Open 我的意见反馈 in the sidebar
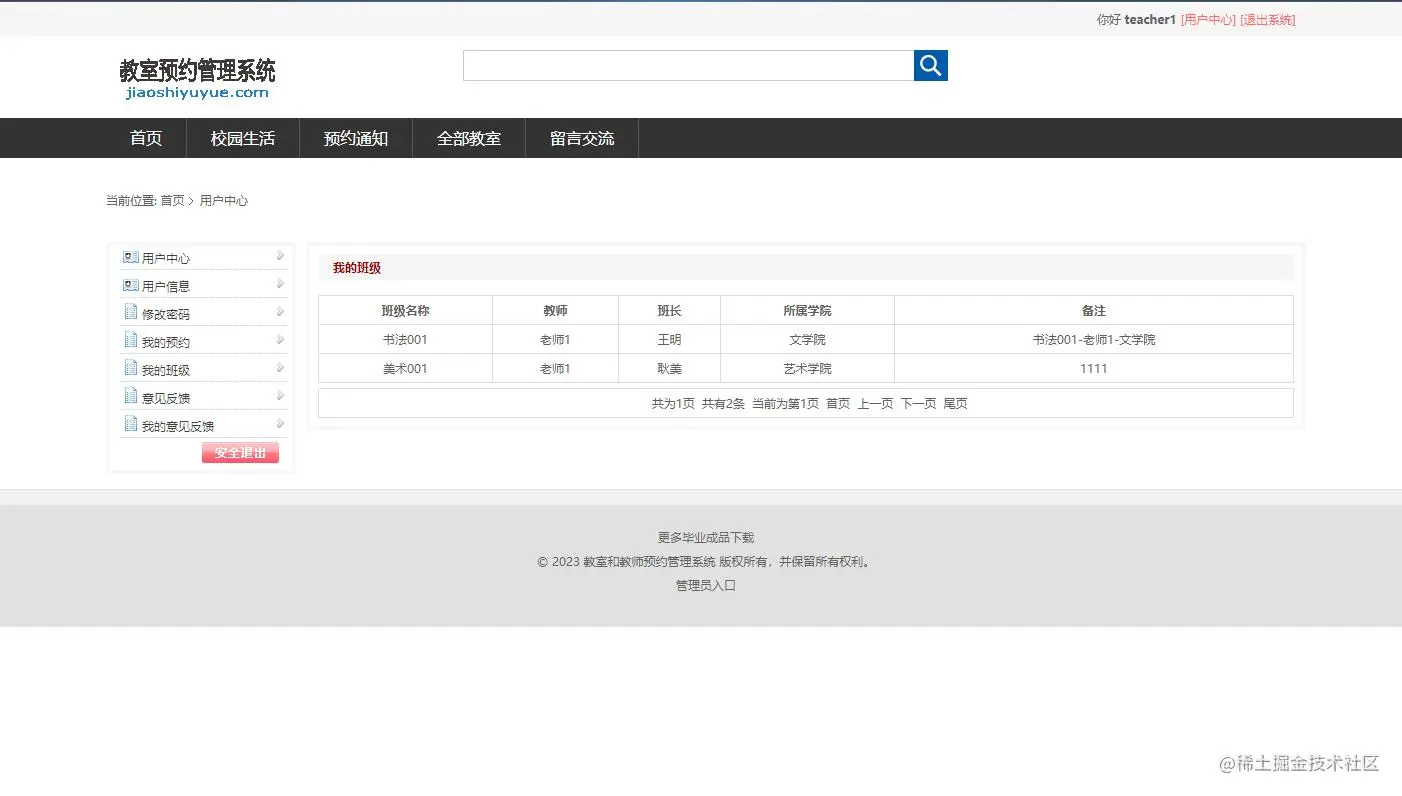The height and width of the screenshot is (796, 1402). pos(178,426)
